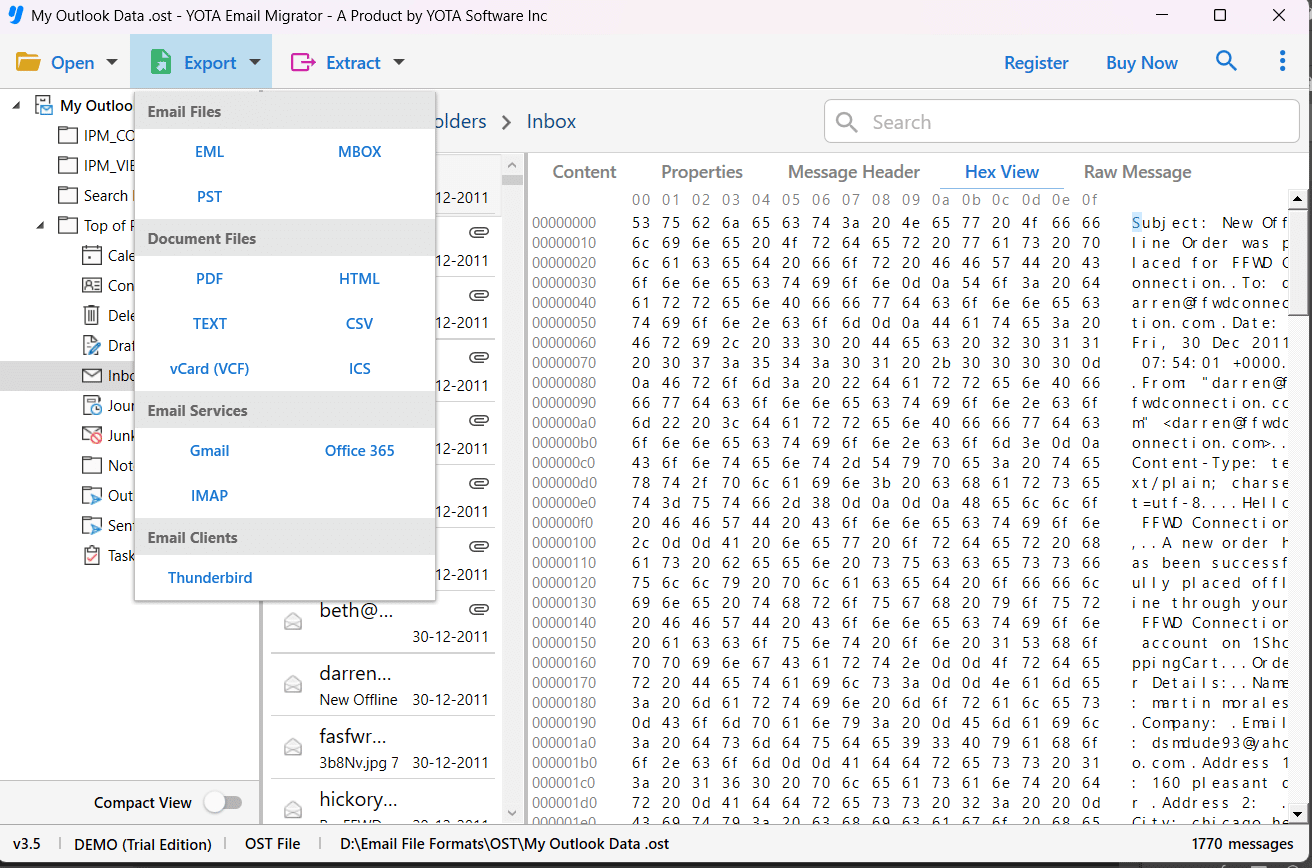Choose MBOX export format
Image resolution: width=1312 pixels, height=868 pixels.
pyautogui.click(x=360, y=152)
